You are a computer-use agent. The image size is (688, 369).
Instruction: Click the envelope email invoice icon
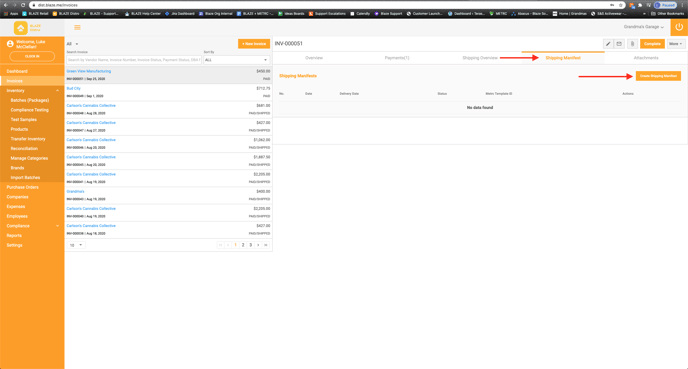click(619, 44)
